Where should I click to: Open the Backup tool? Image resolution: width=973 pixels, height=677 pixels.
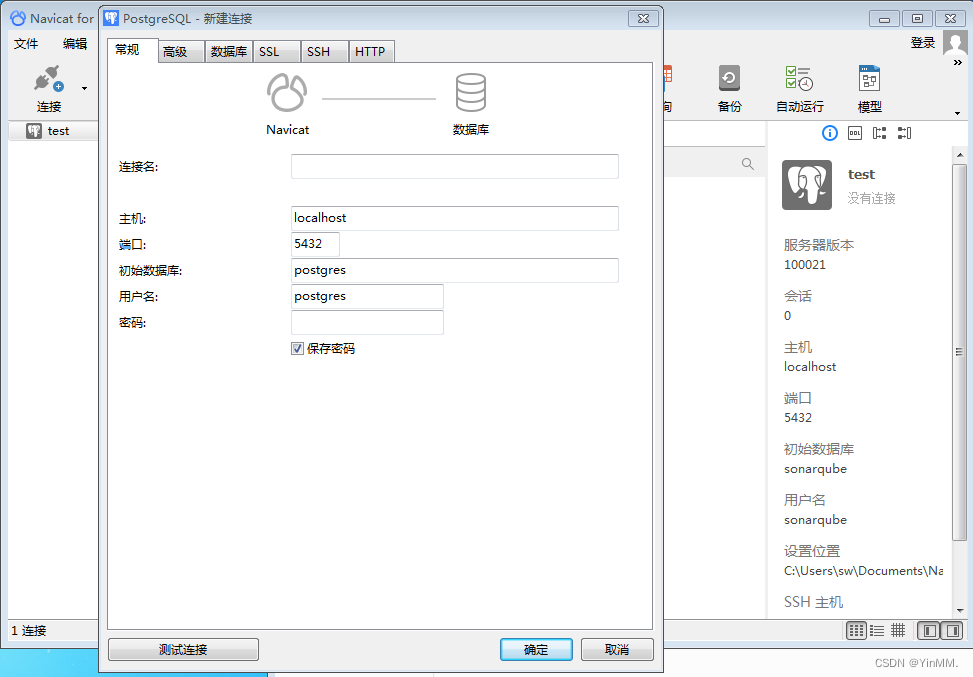pyautogui.click(x=729, y=89)
